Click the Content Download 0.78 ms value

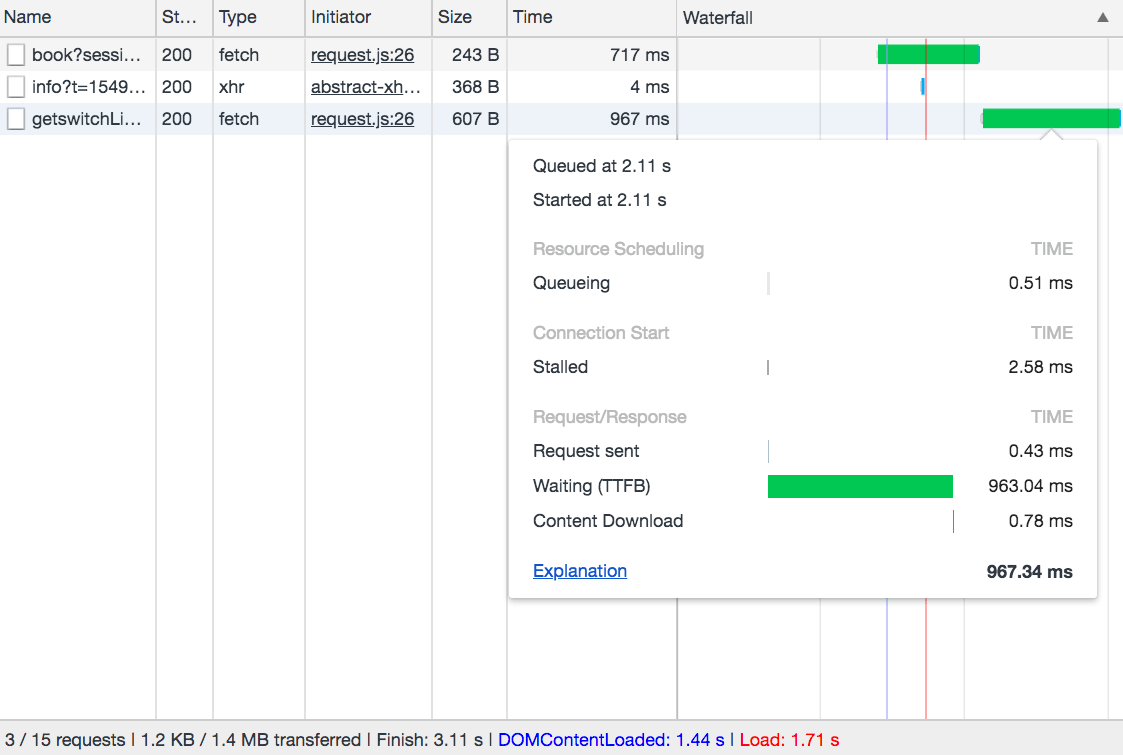click(x=1041, y=521)
